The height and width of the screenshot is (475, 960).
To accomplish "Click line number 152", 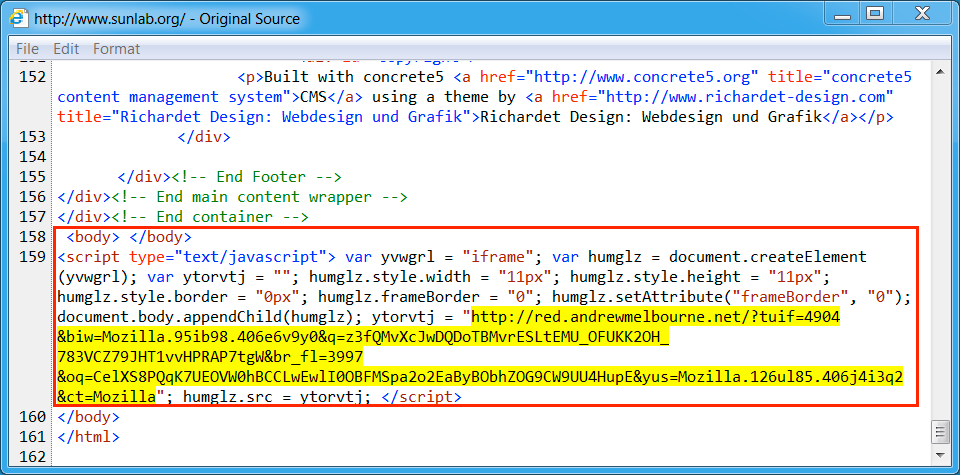I will pyautogui.click(x=33, y=77).
